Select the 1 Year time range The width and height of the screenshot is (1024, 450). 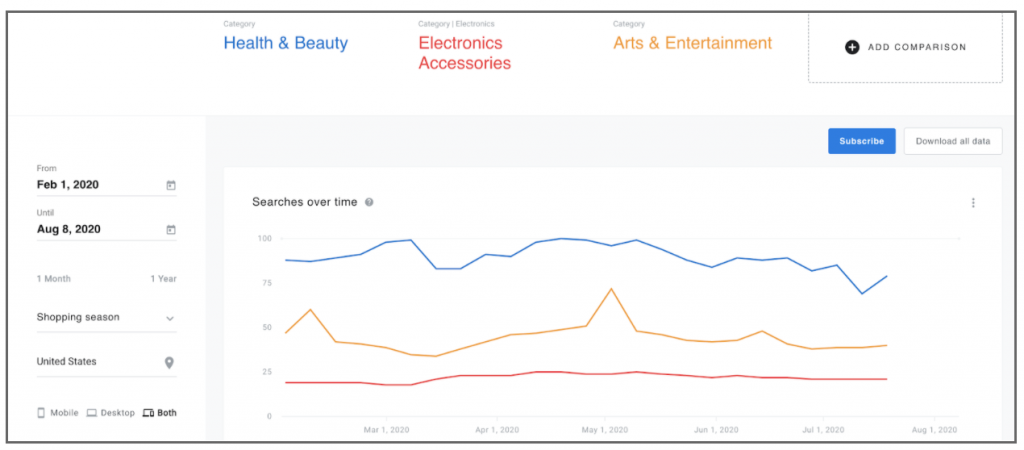[x=164, y=279]
